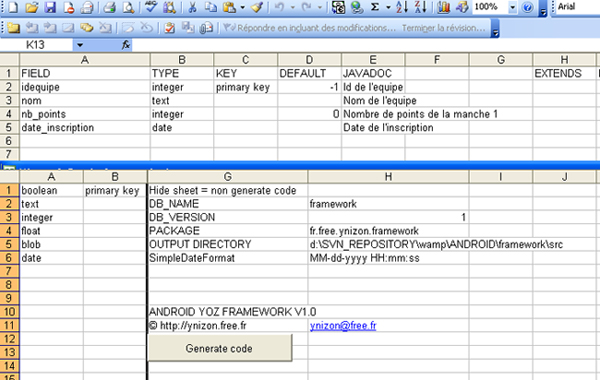This screenshot has height=380, width=600.
Task: Select the 'MM-dd-yyyy HH:mm:ss' cell
Action: [388, 258]
